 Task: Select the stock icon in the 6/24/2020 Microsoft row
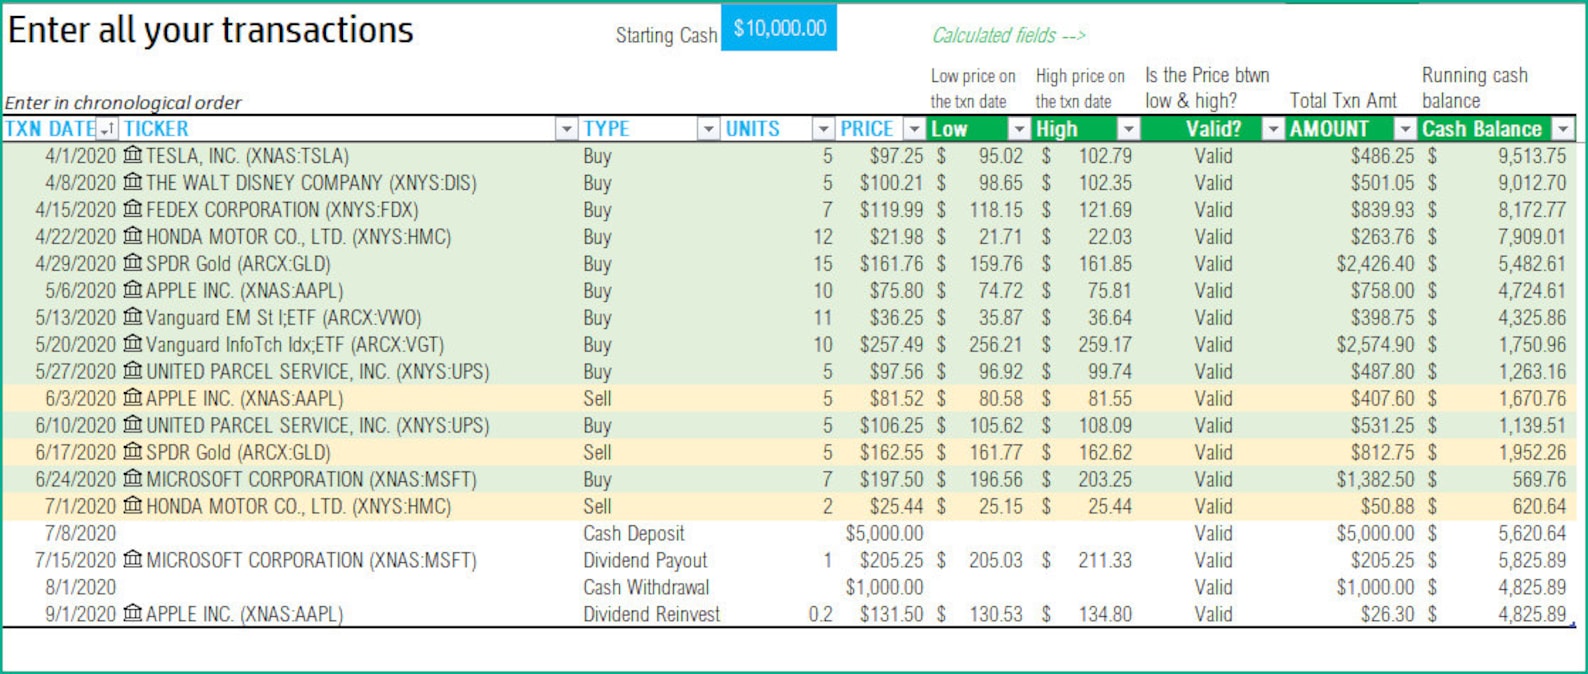[133, 479]
